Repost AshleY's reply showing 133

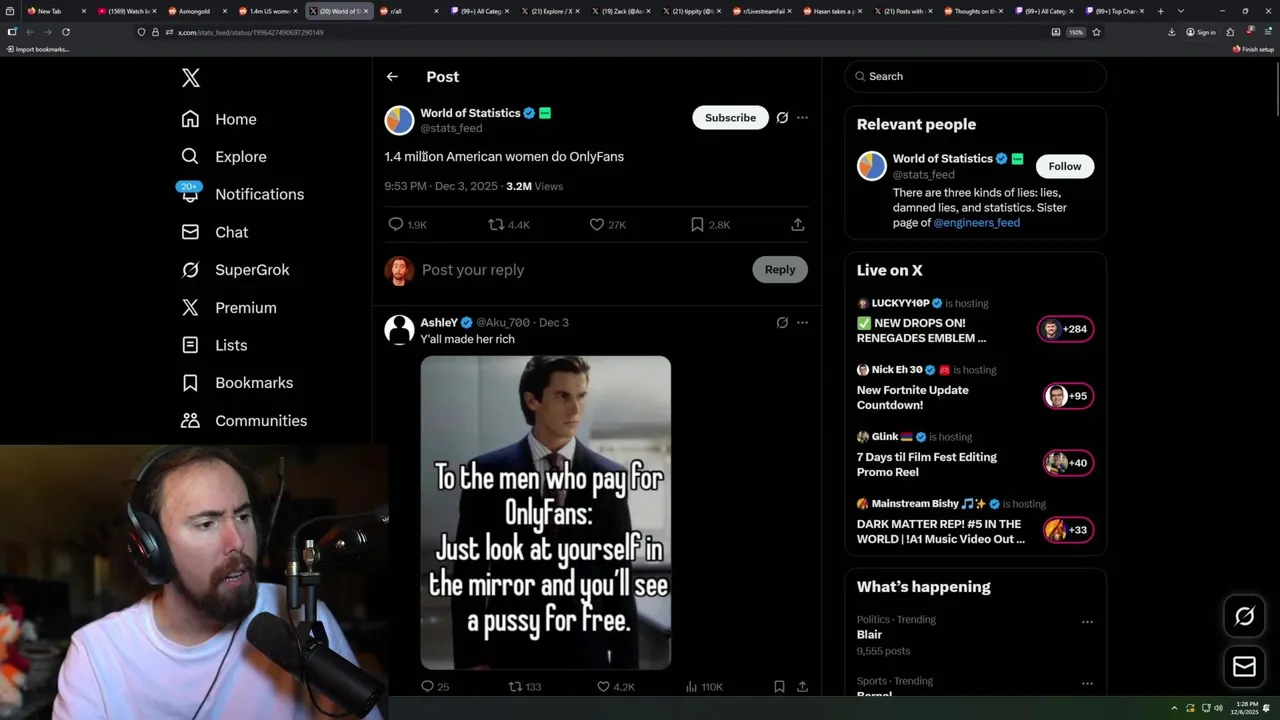tap(525, 687)
